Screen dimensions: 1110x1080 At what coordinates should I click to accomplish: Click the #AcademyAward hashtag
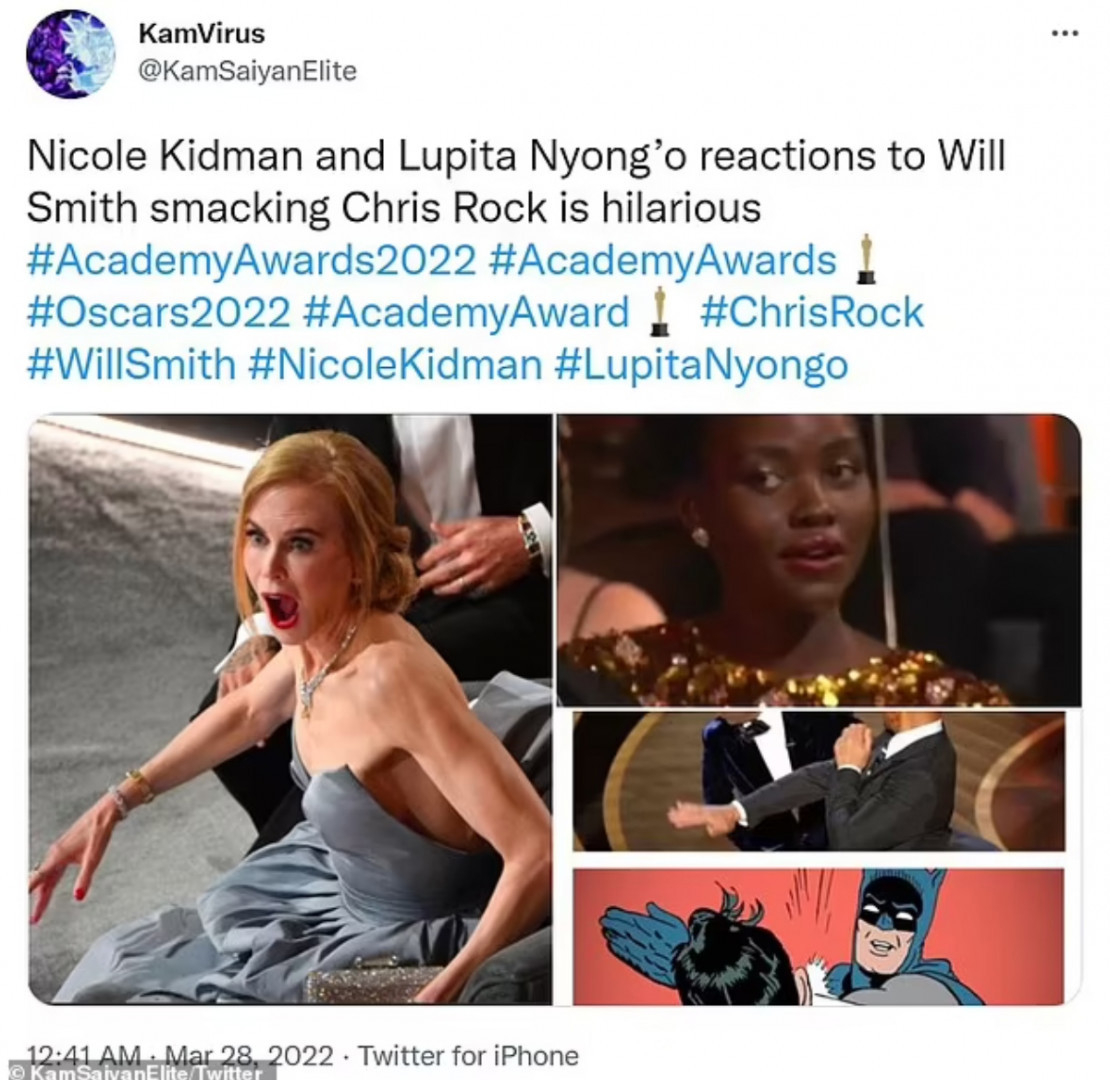[466, 312]
